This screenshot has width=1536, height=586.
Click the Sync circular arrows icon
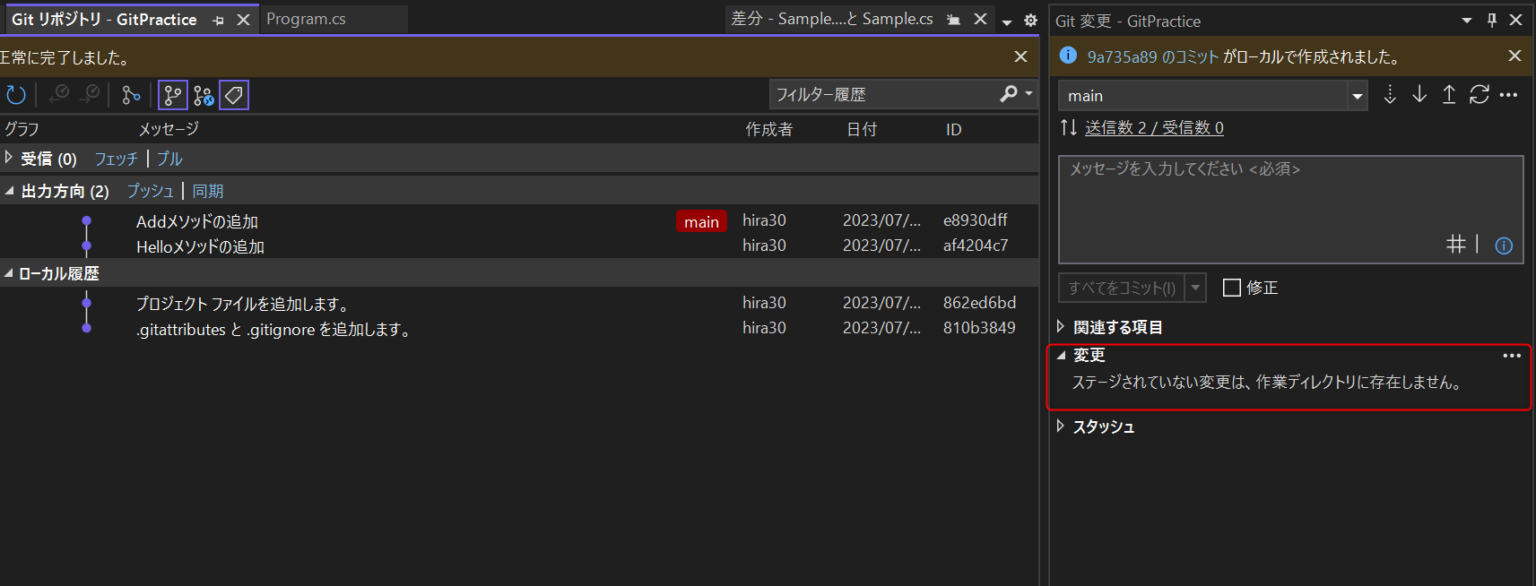(1479, 95)
